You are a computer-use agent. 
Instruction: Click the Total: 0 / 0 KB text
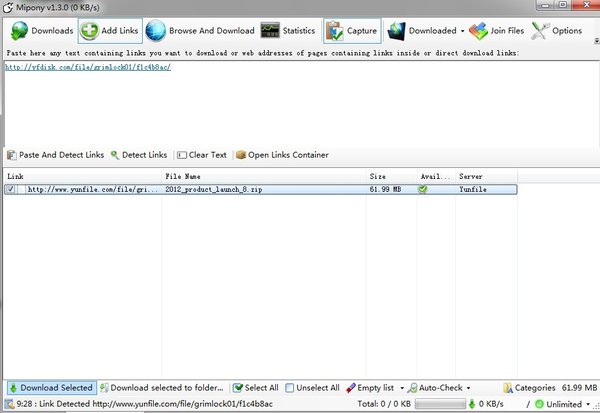384,404
